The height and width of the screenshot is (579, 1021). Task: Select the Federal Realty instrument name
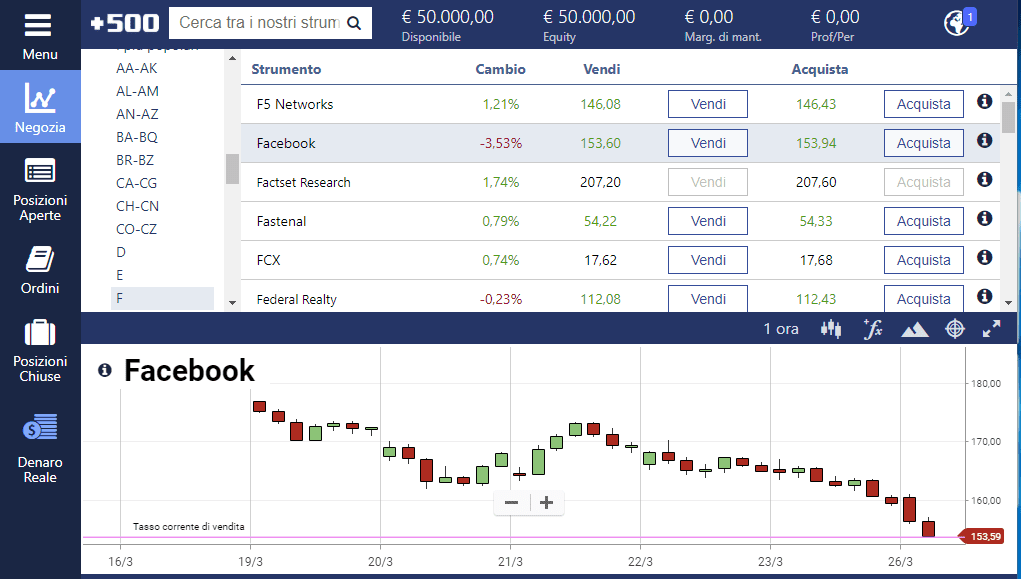point(296,300)
